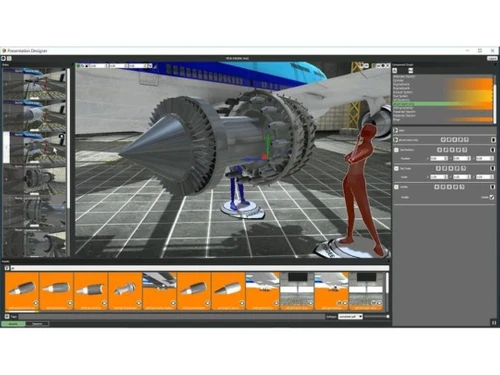Click the plus icon next to Tags
This screenshot has height=375, width=500.
click(7, 316)
